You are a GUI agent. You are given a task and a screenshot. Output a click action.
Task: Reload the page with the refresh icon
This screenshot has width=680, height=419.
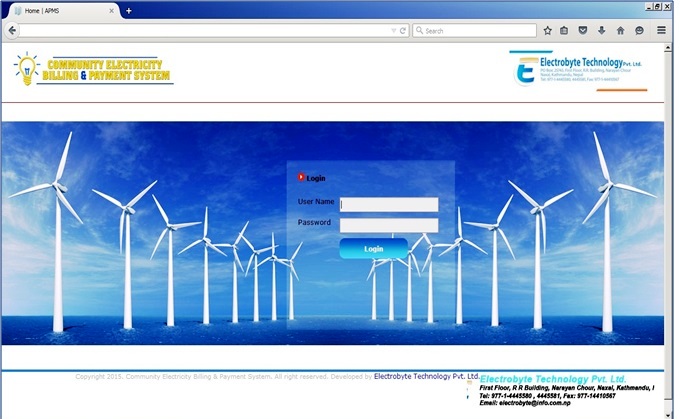tap(403, 31)
